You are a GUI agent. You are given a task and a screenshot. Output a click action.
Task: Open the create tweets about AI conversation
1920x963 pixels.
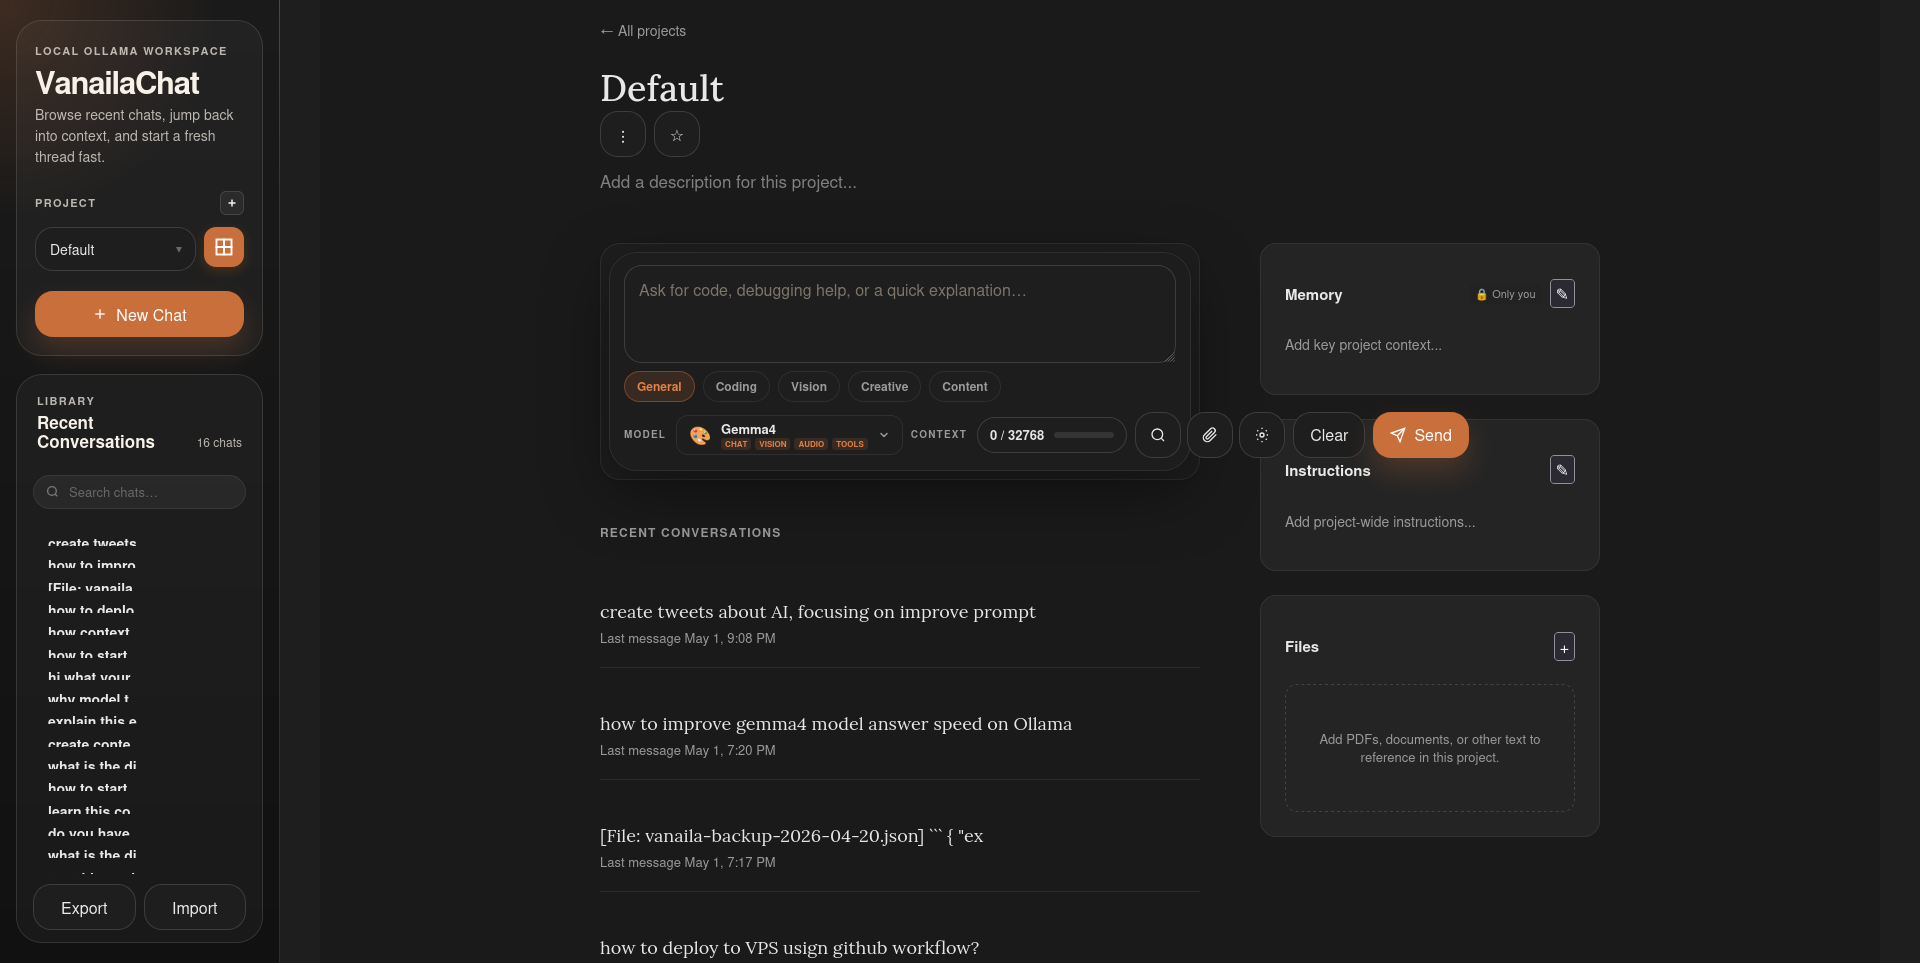point(818,612)
